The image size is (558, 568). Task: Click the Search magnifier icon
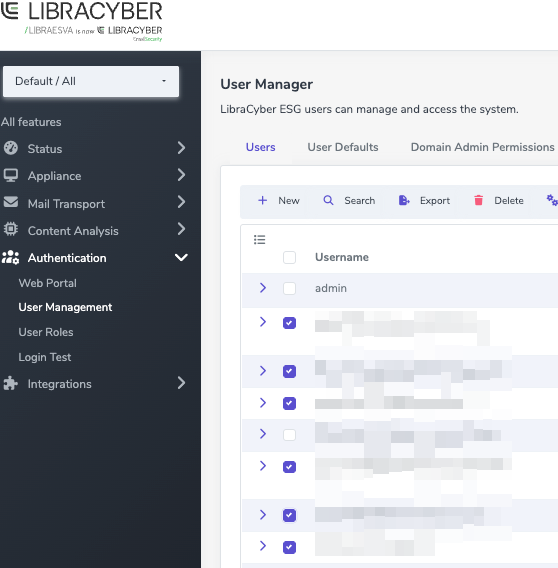point(328,200)
